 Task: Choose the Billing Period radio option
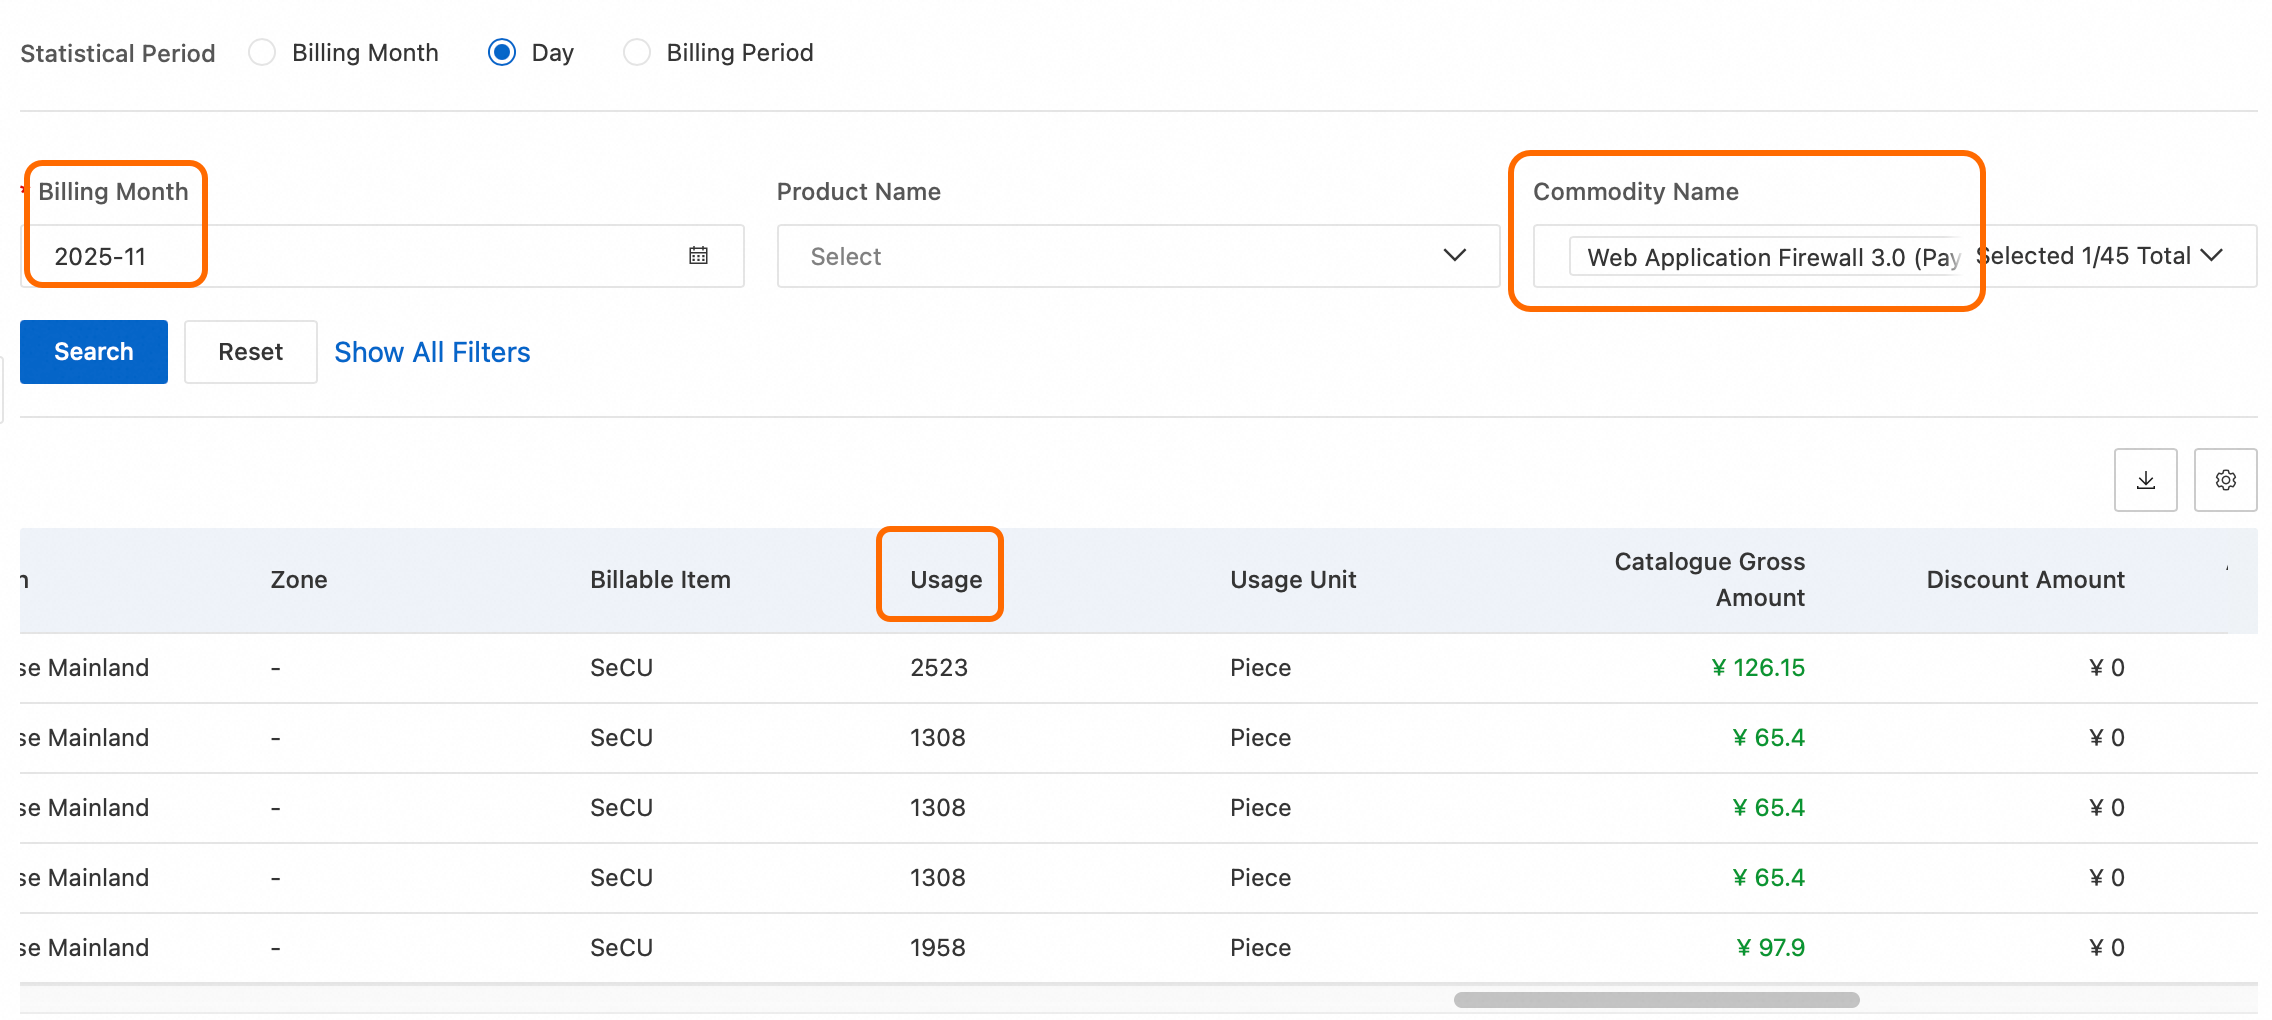[x=637, y=52]
